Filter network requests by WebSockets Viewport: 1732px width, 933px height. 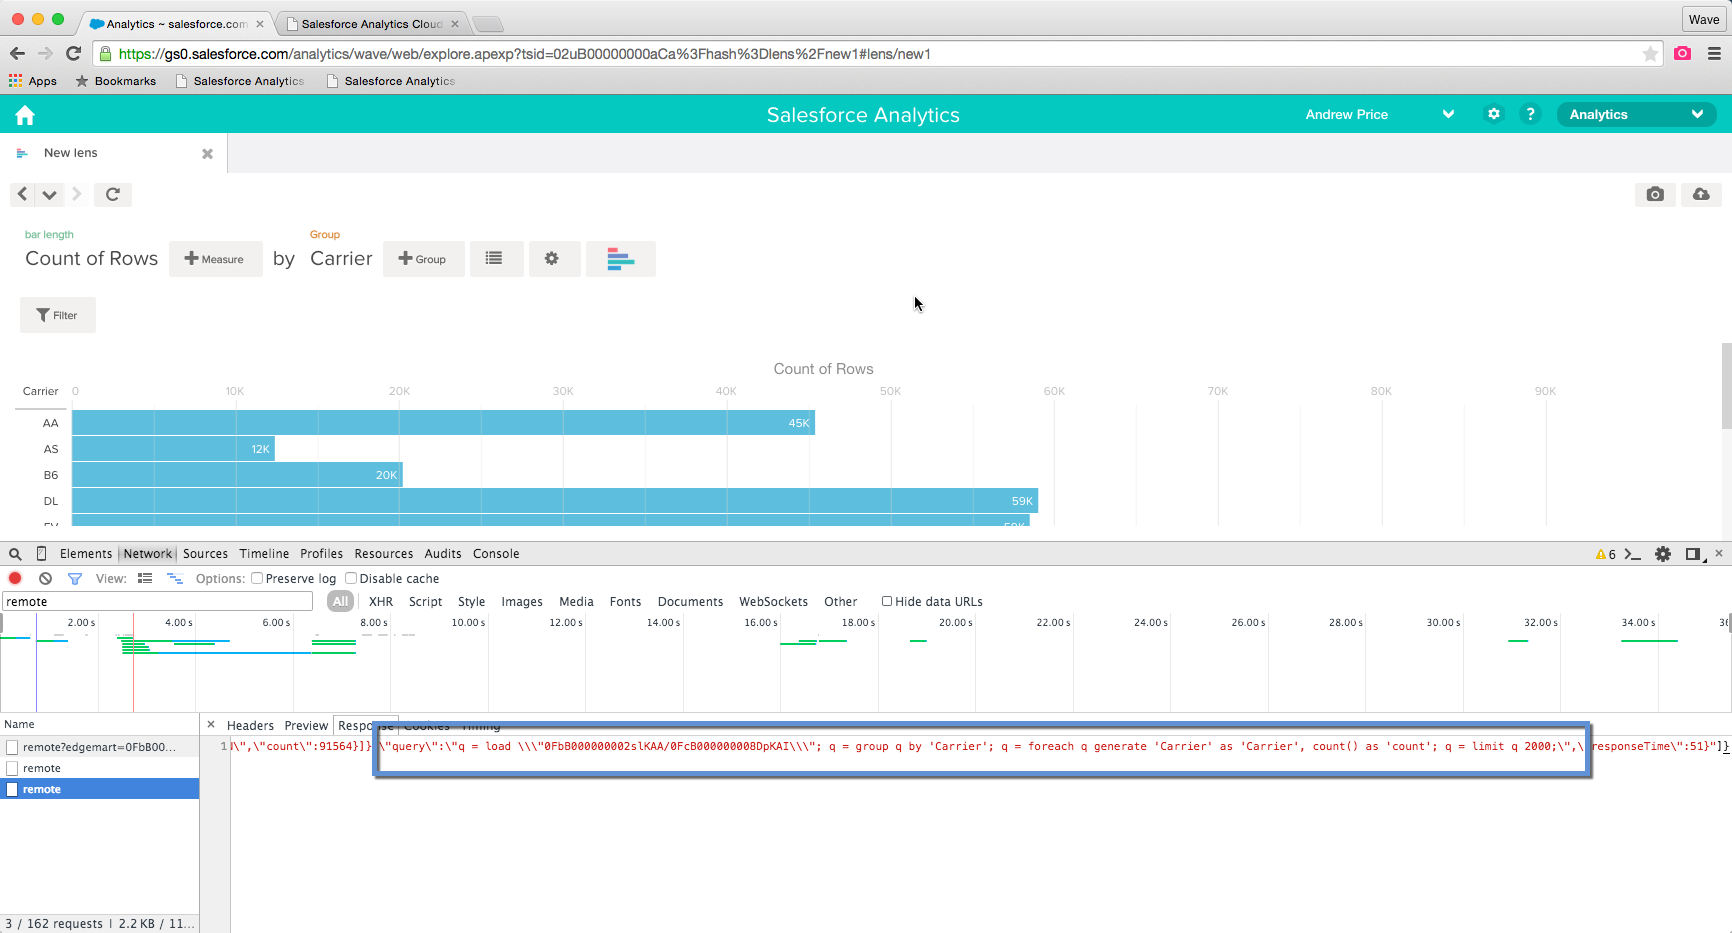[773, 602]
